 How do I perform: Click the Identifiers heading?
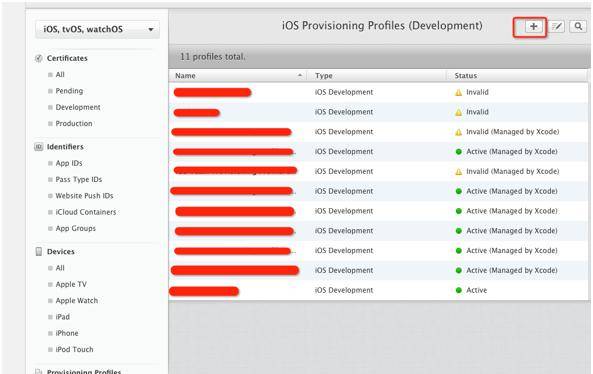(x=65, y=147)
